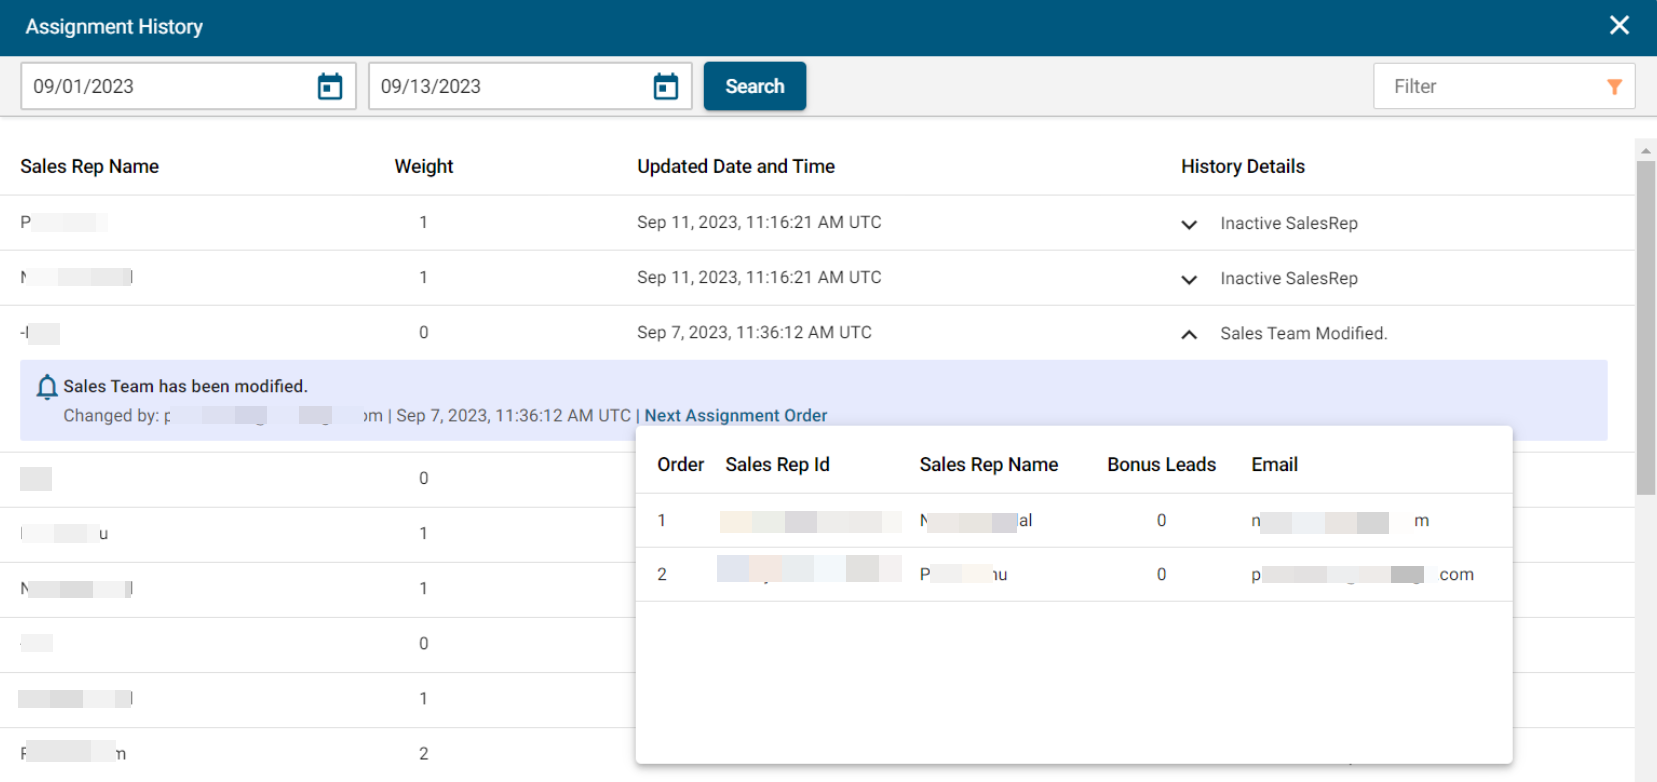
Task: Select the Weight column header
Action: [x=424, y=166]
